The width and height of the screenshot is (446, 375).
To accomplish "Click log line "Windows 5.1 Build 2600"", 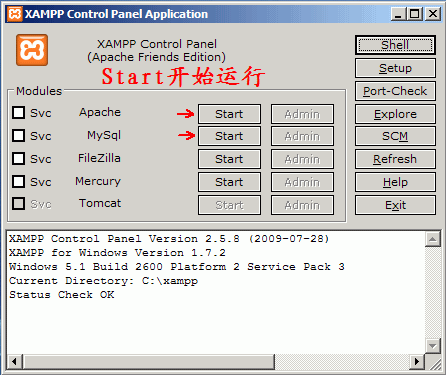I will tap(86, 267).
